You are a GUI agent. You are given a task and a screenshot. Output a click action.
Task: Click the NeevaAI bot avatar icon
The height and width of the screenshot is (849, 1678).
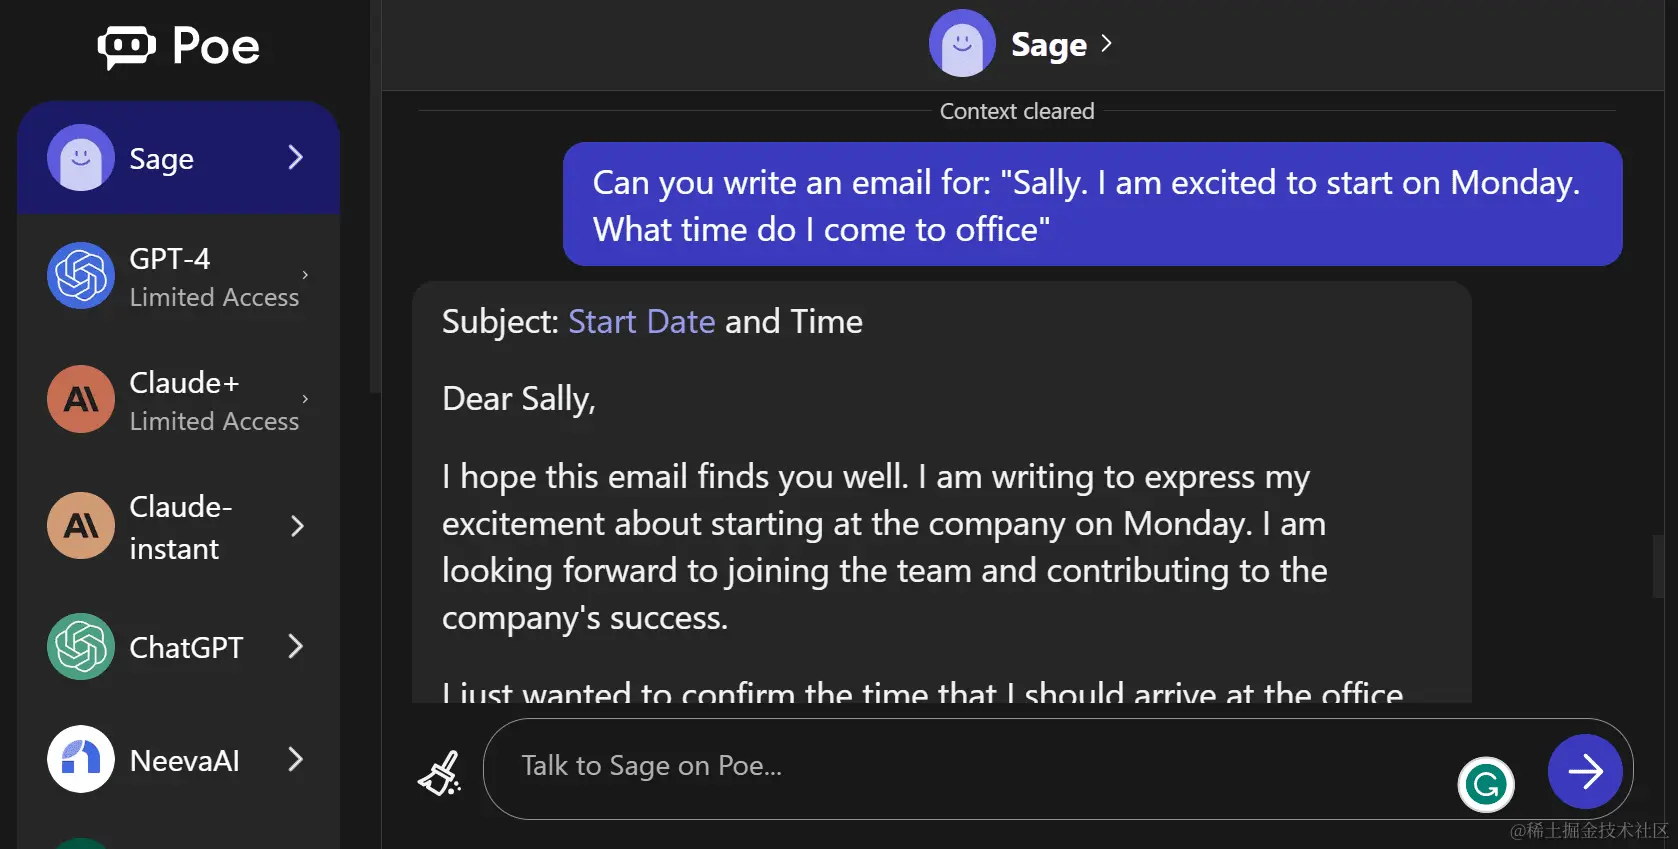(81, 759)
